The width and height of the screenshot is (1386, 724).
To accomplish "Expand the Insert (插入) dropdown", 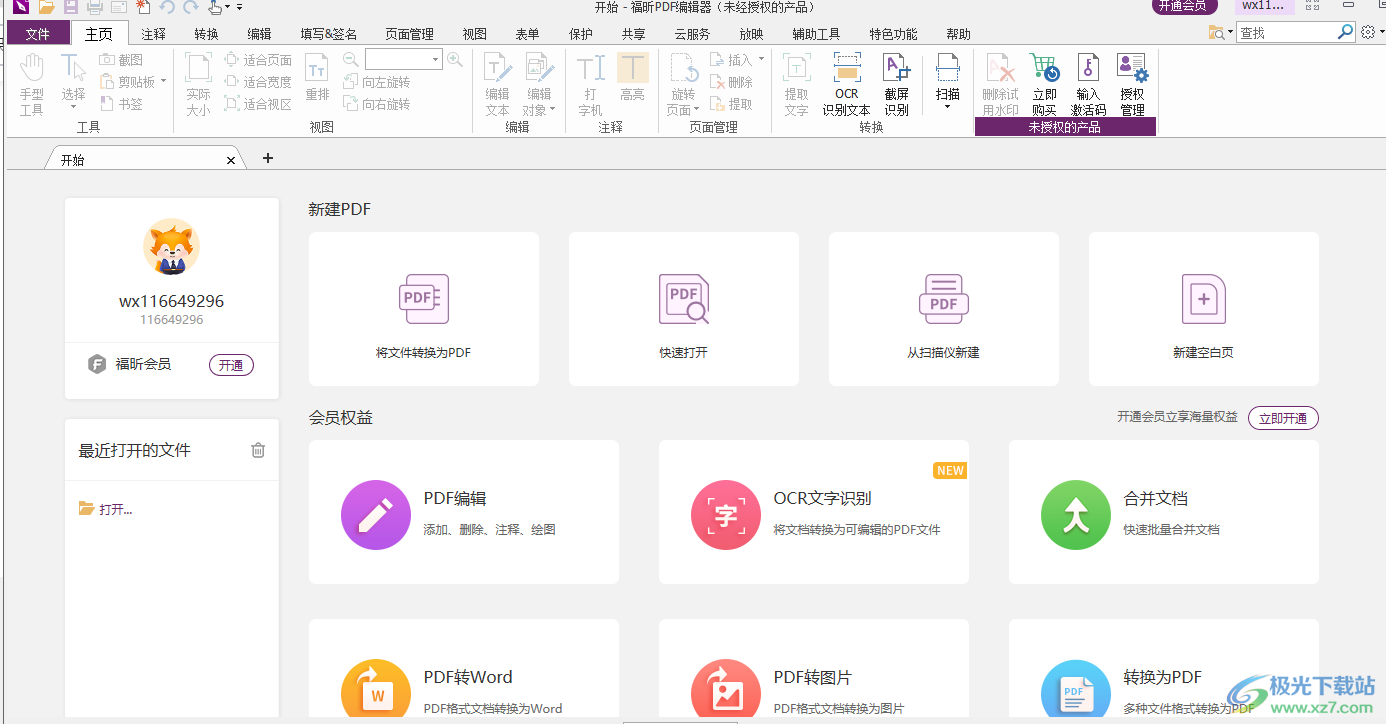I will point(761,60).
